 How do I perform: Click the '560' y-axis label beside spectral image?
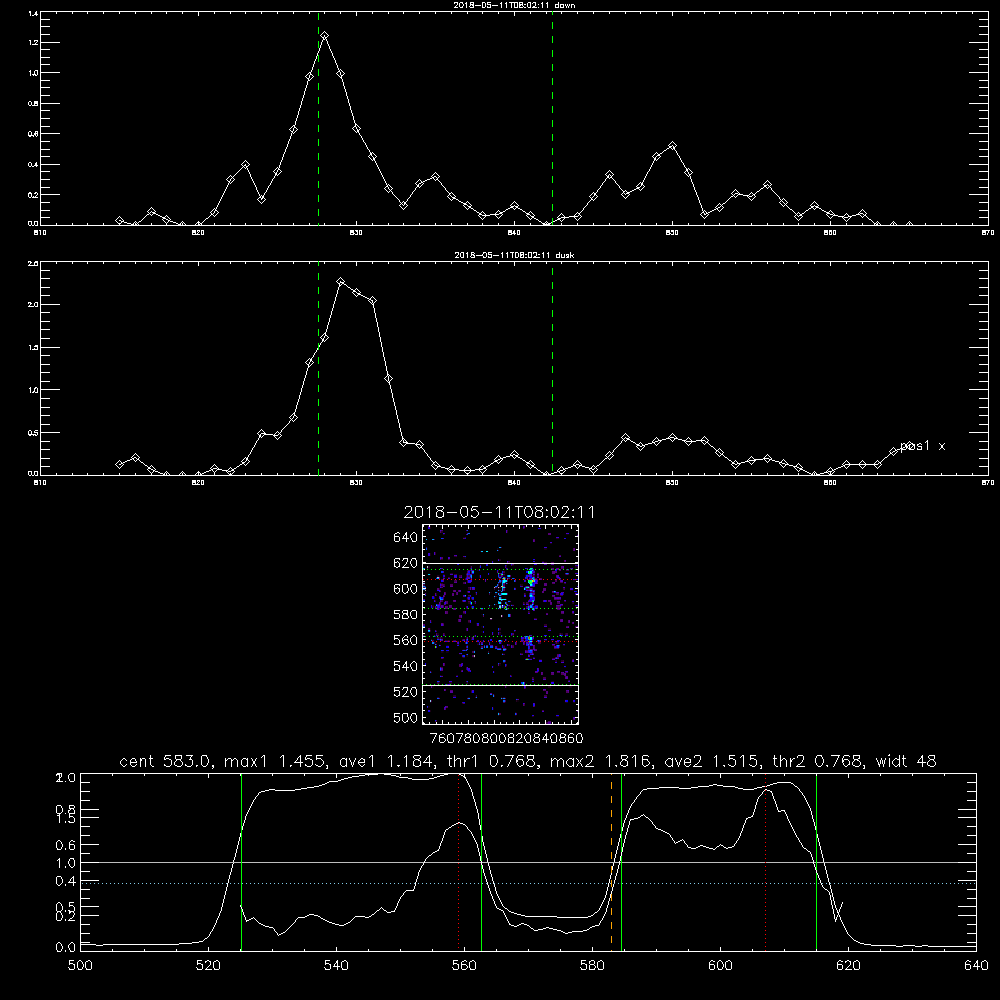(406, 641)
